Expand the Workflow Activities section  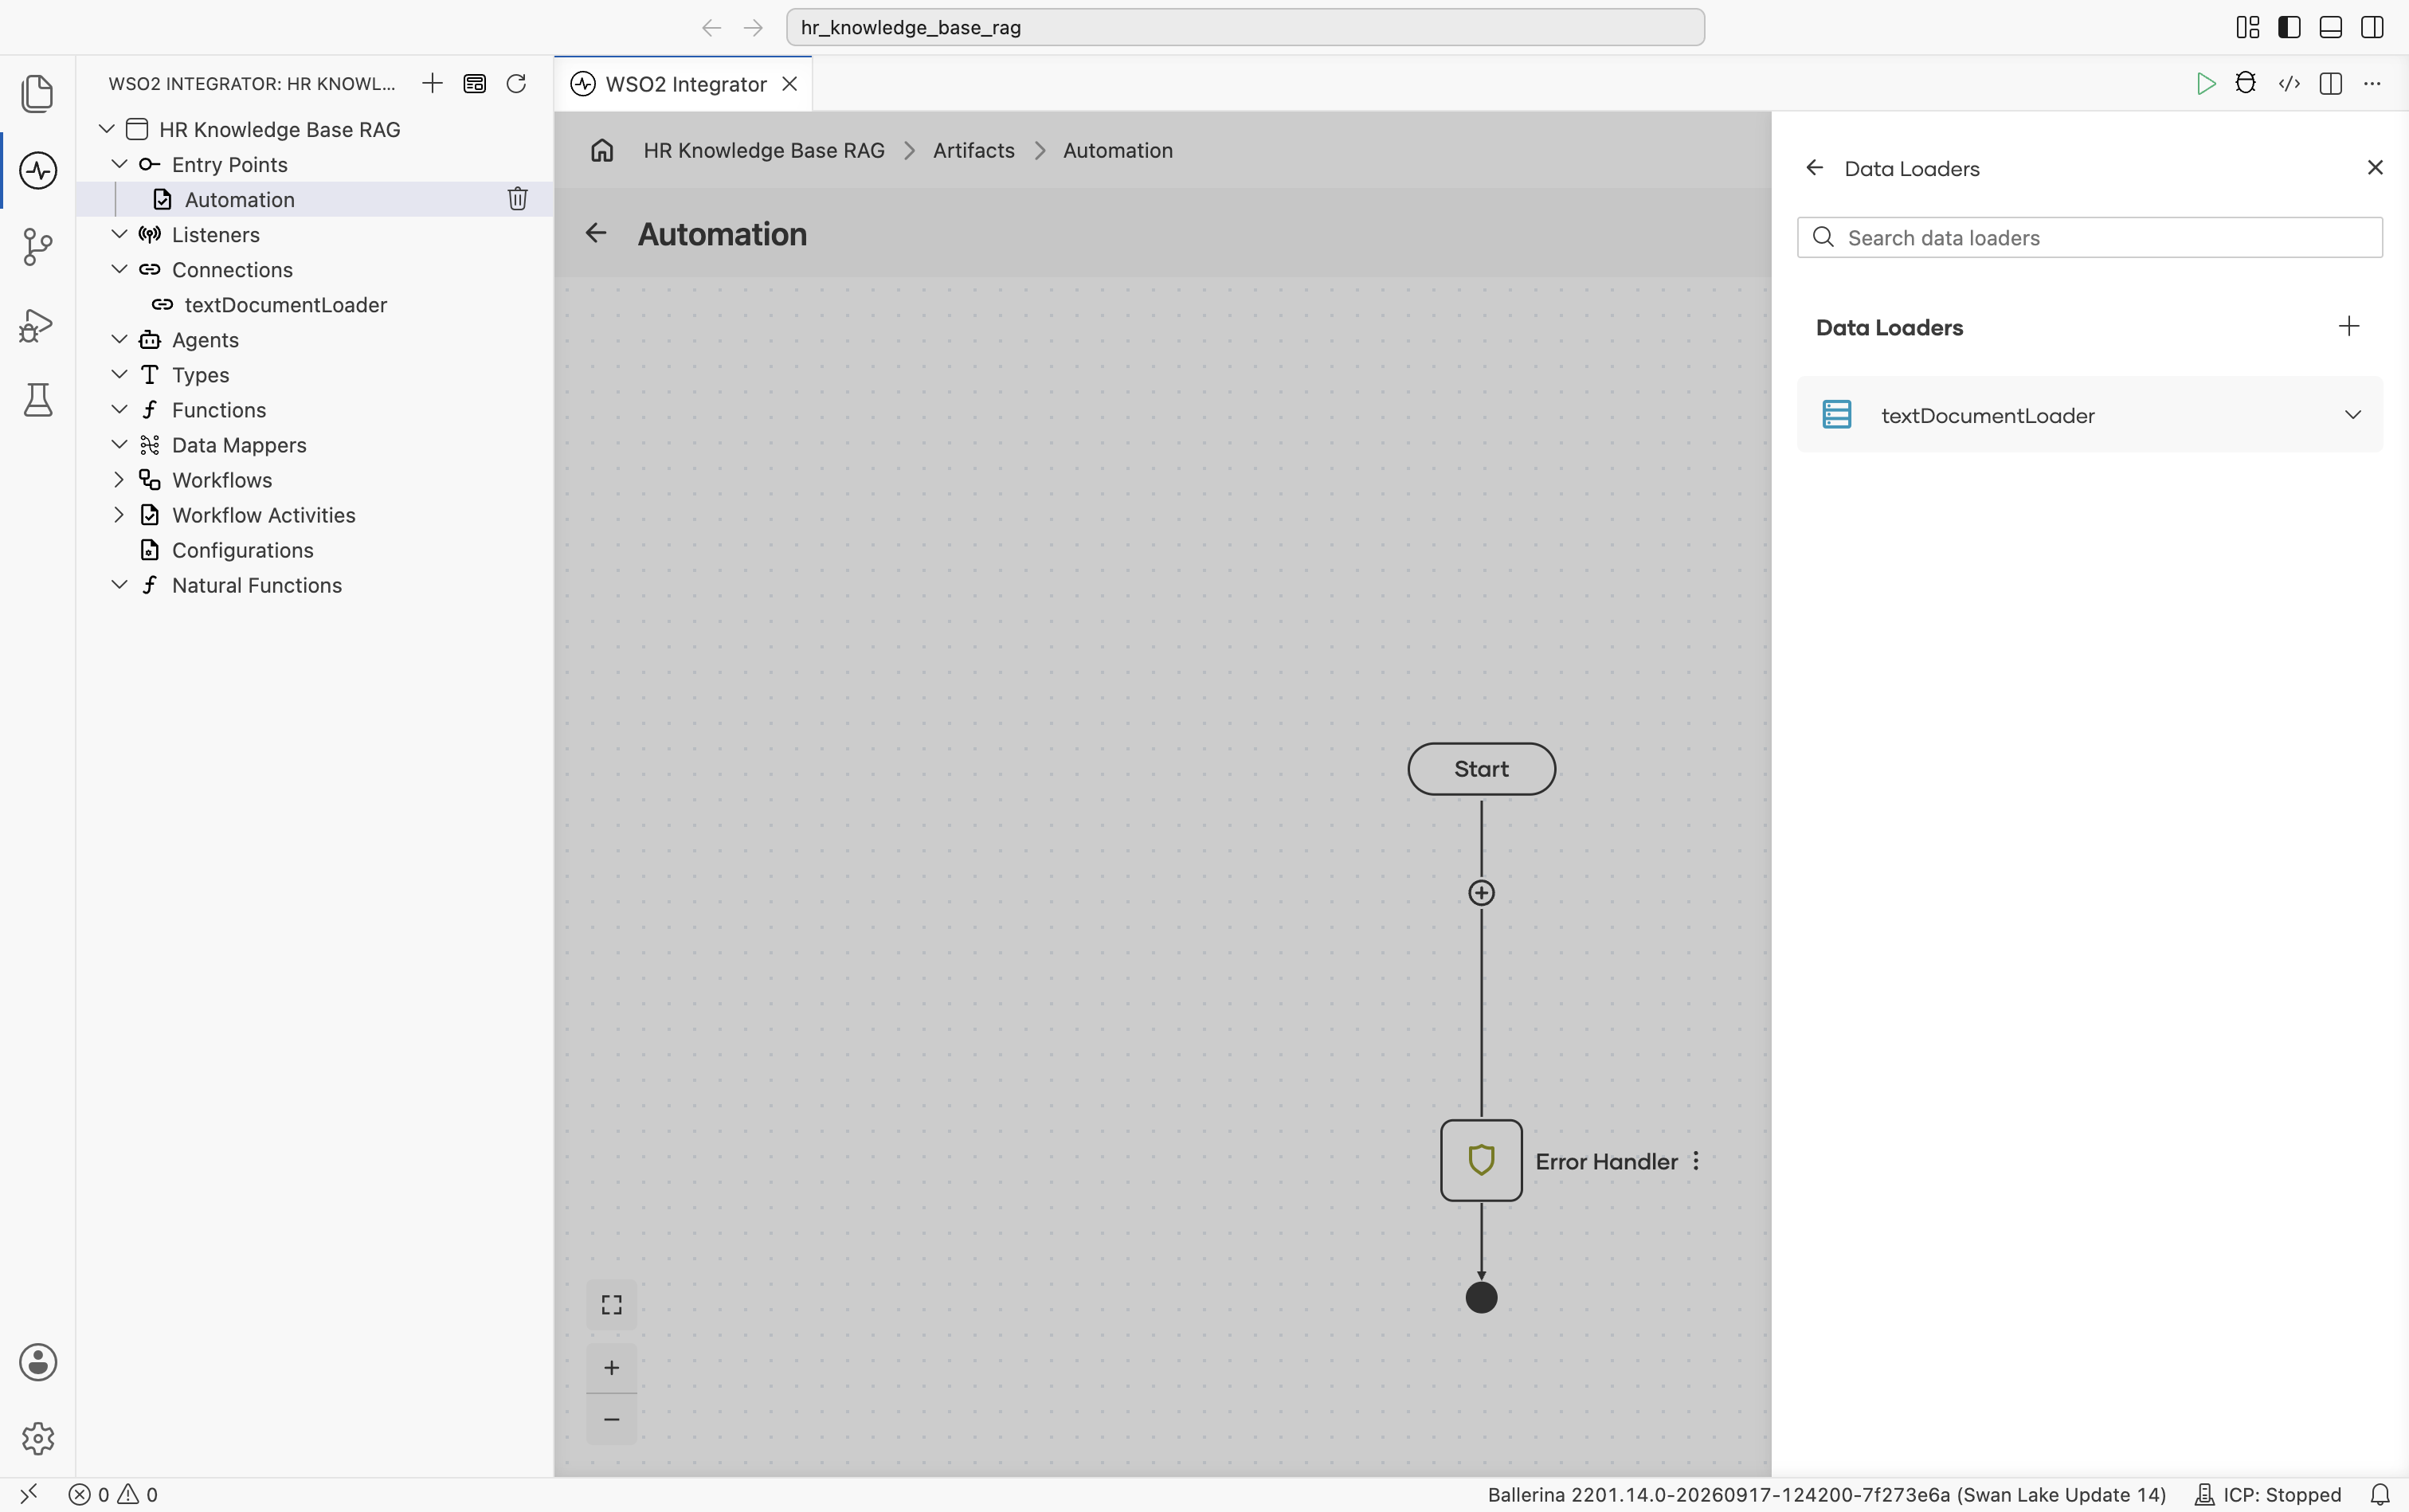point(119,514)
